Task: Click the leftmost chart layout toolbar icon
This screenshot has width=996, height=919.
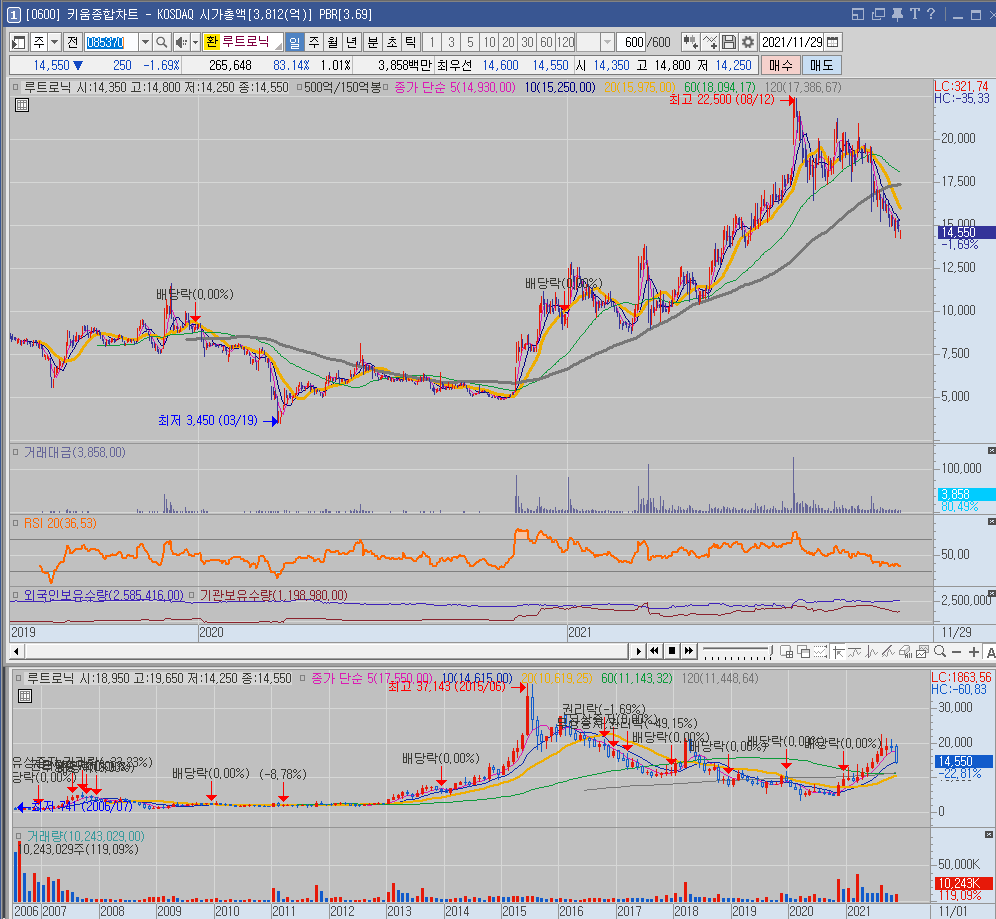Action: (x=18, y=42)
